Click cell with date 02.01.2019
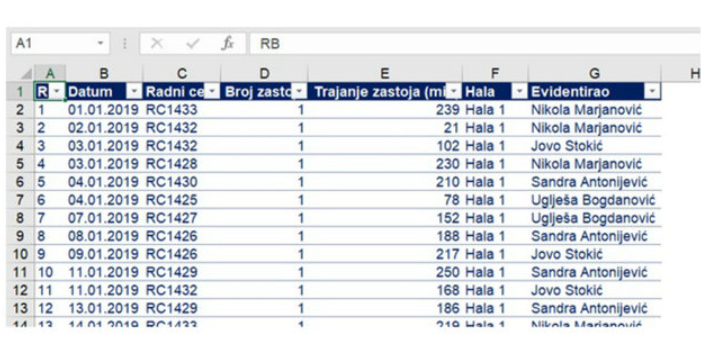 tap(103, 128)
